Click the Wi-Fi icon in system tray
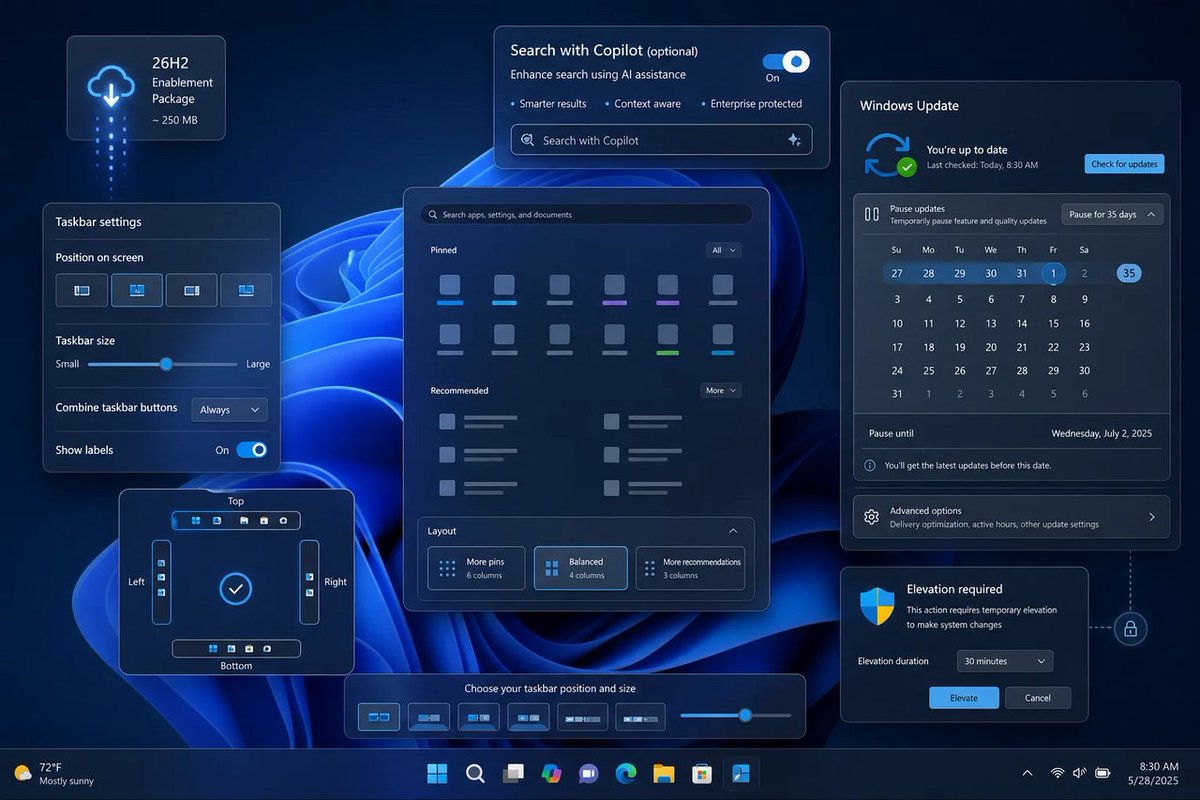 pos(1058,773)
